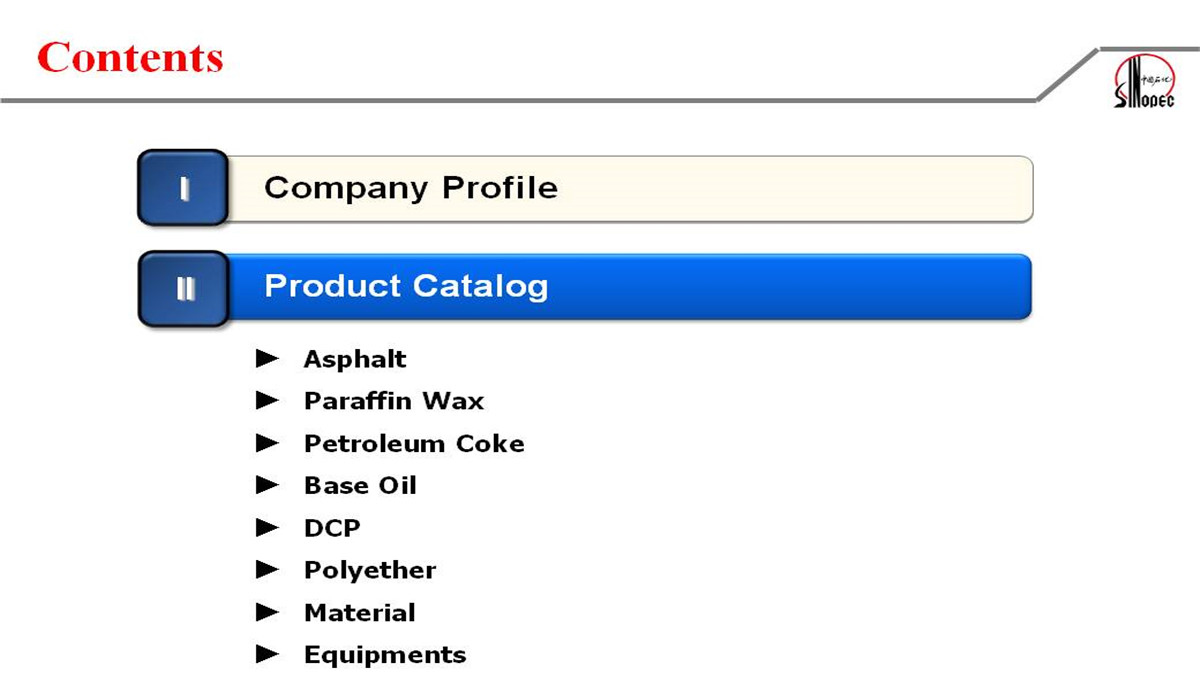
Task: Click the section I number badge
Action: (183, 188)
